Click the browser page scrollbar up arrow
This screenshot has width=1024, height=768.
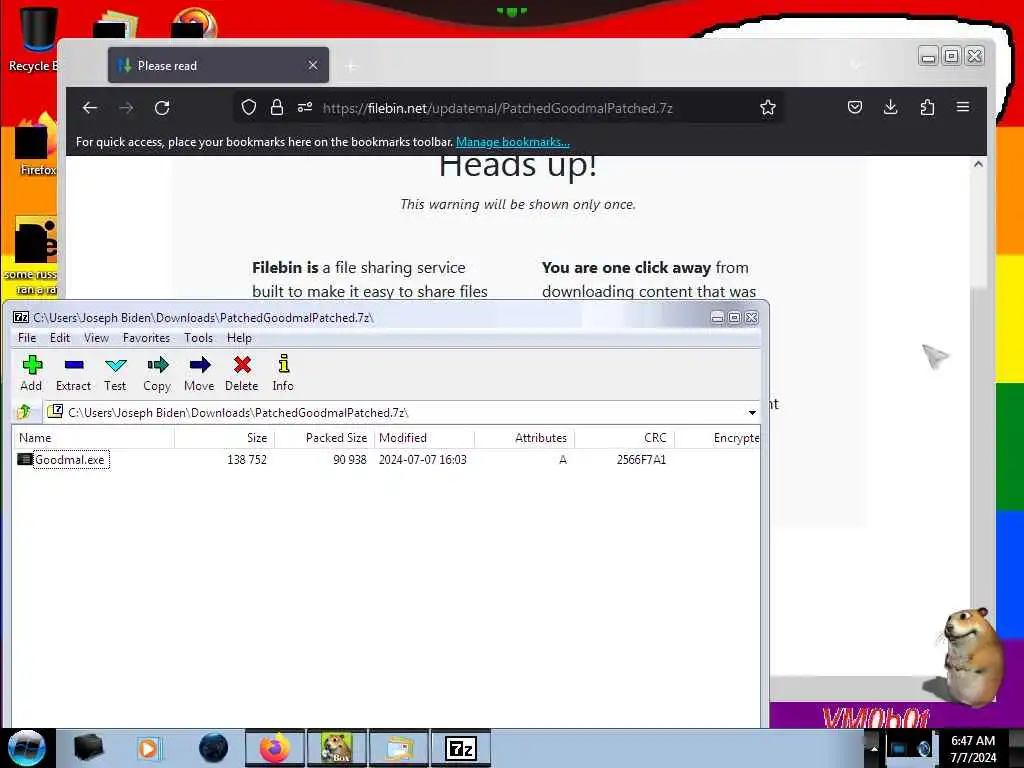[978, 165]
